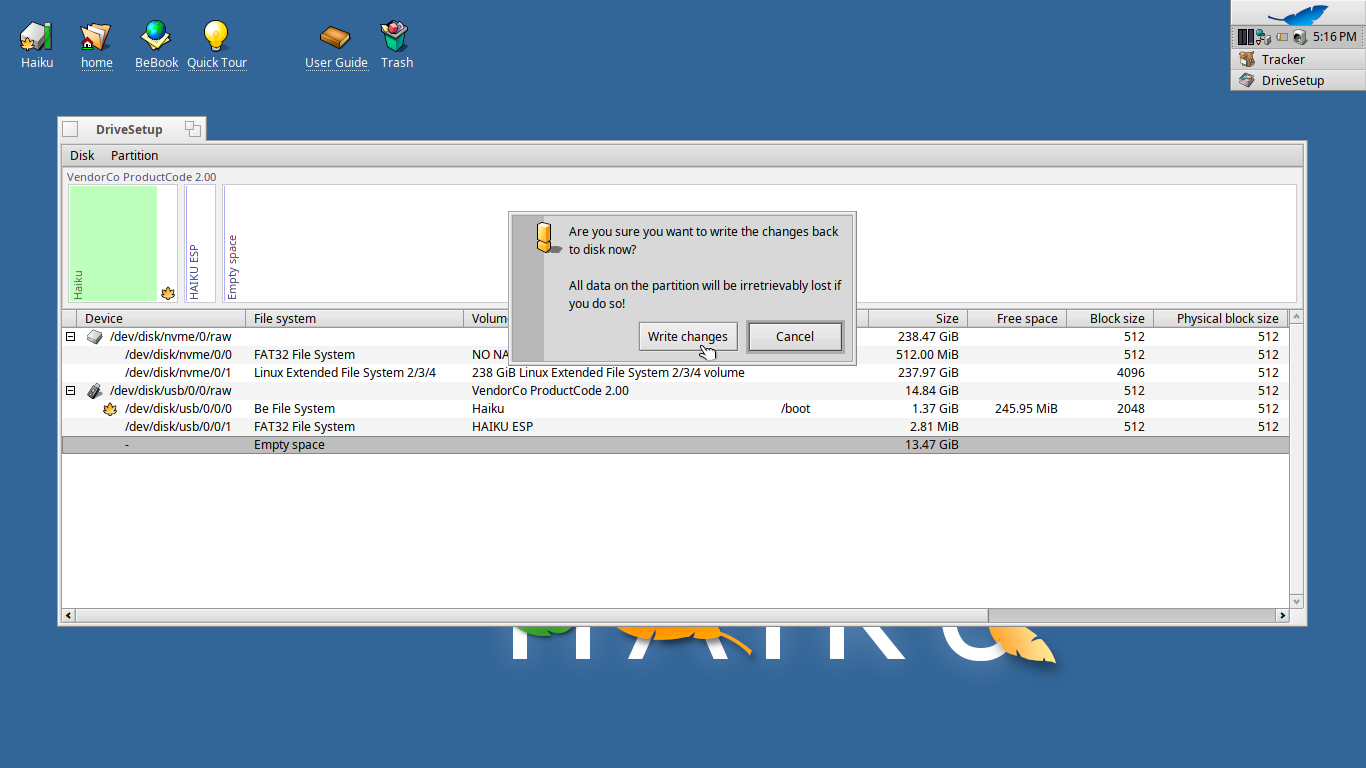Click the DriveSetup window zoom button
Viewport: 1366px width, 768px height.
click(193, 129)
